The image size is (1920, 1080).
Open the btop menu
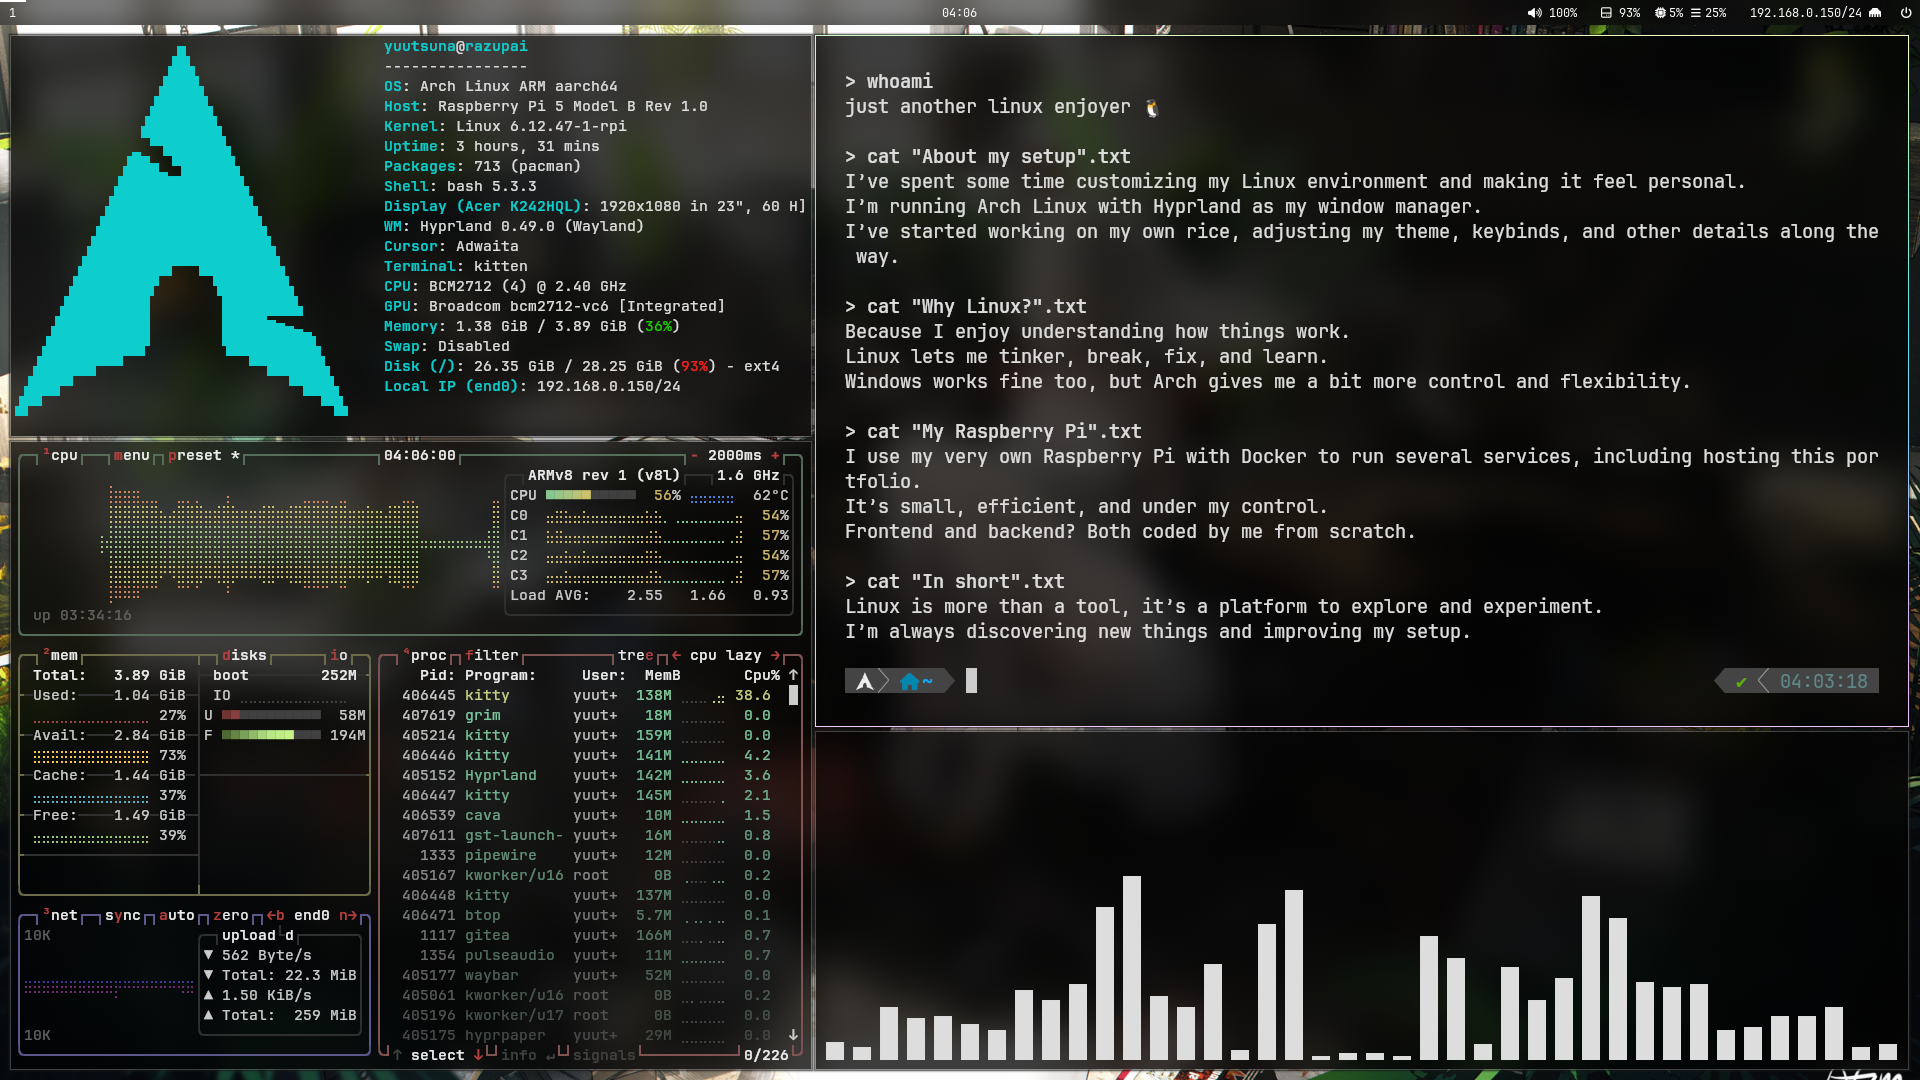(131, 456)
